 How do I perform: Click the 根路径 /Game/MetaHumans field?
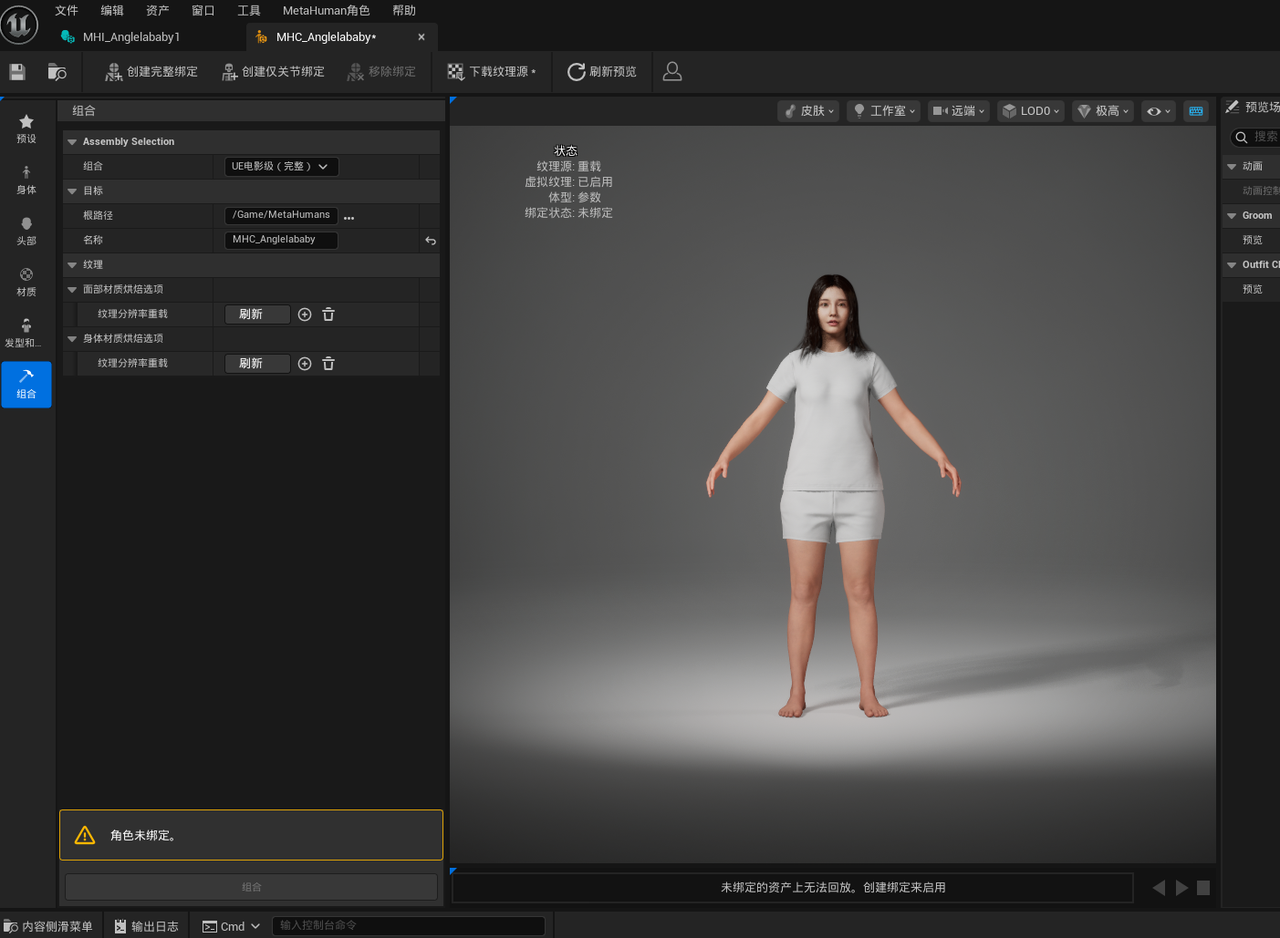click(x=281, y=215)
